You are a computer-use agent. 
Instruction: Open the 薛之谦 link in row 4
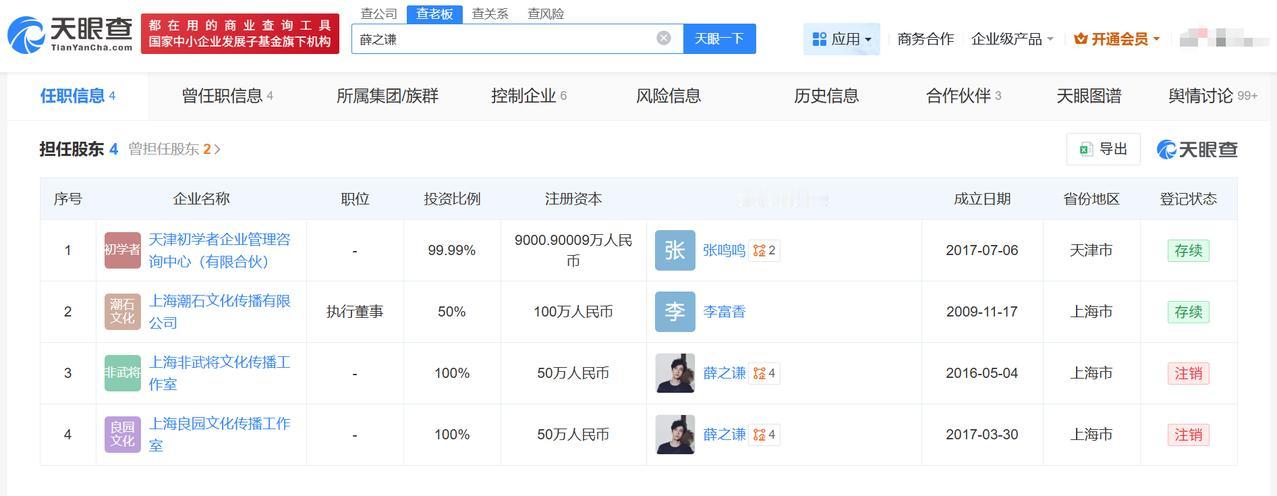pyautogui.click(x=724, y=434)
